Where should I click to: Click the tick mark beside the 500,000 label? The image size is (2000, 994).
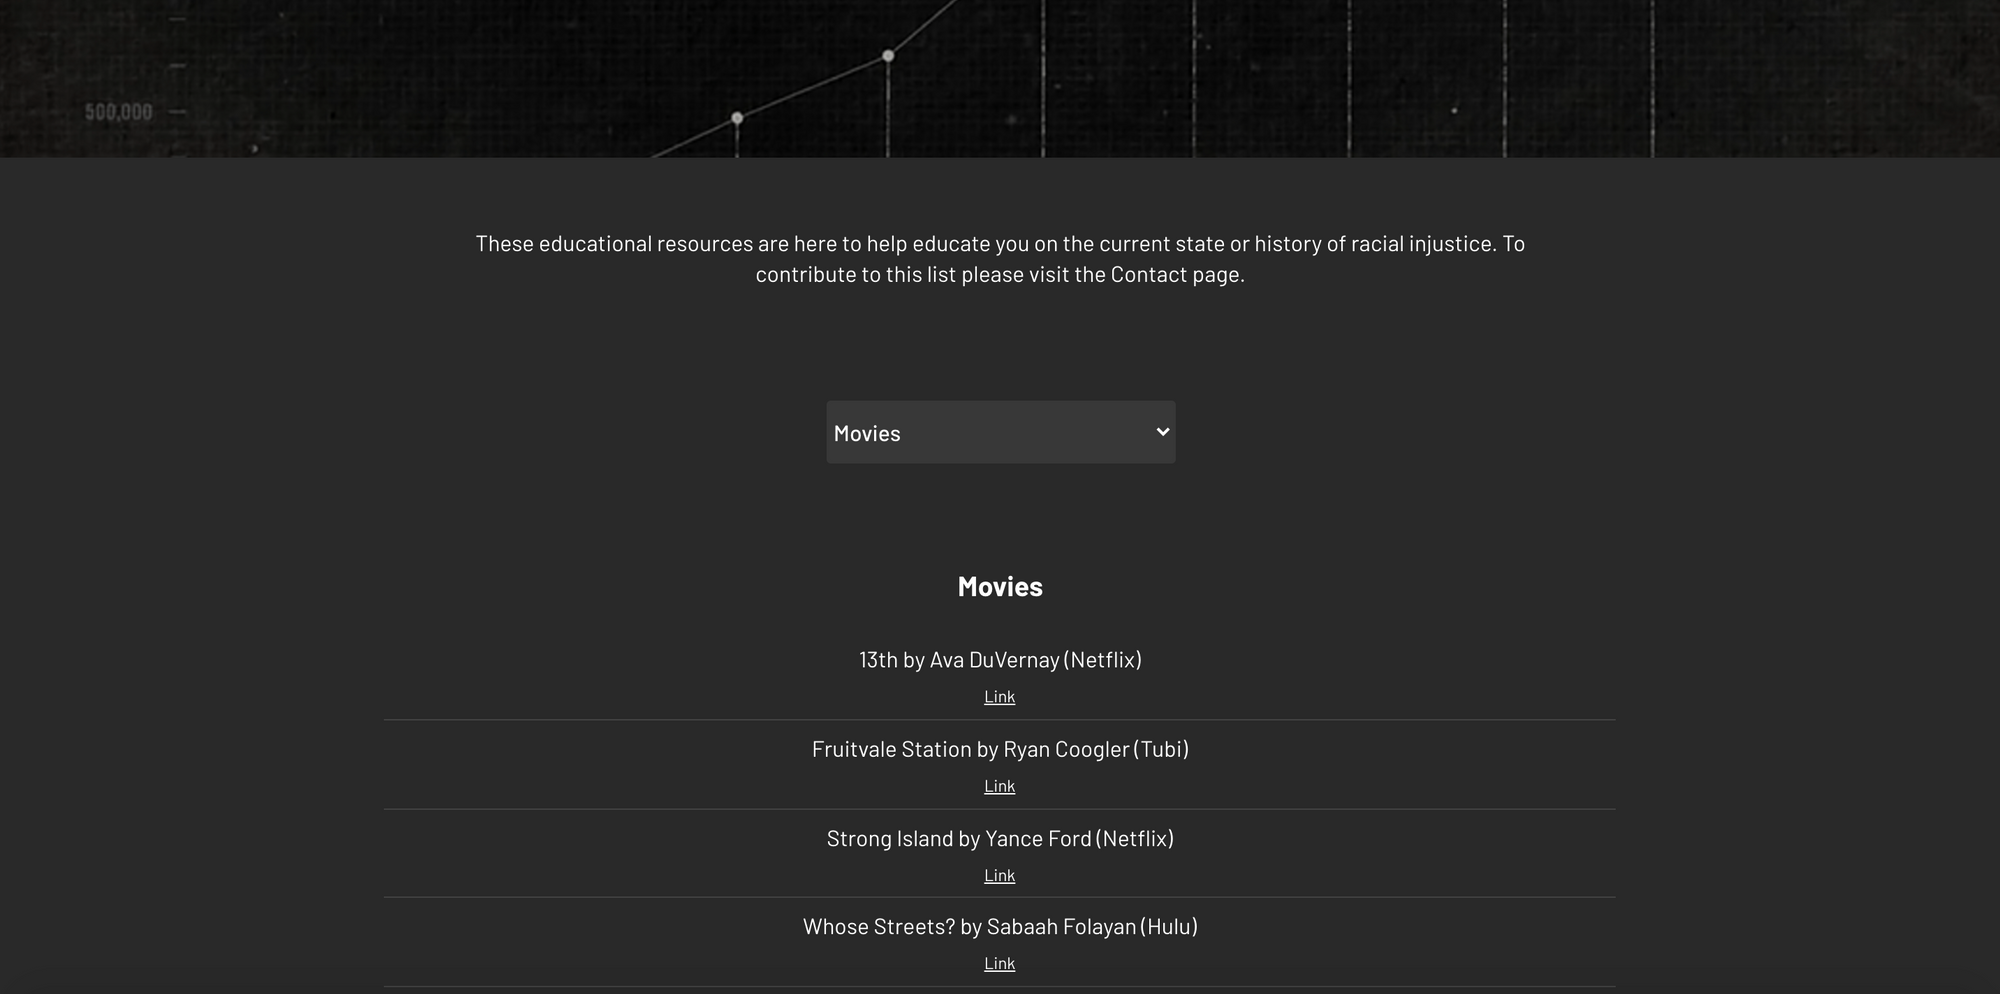tap(177, 112)
